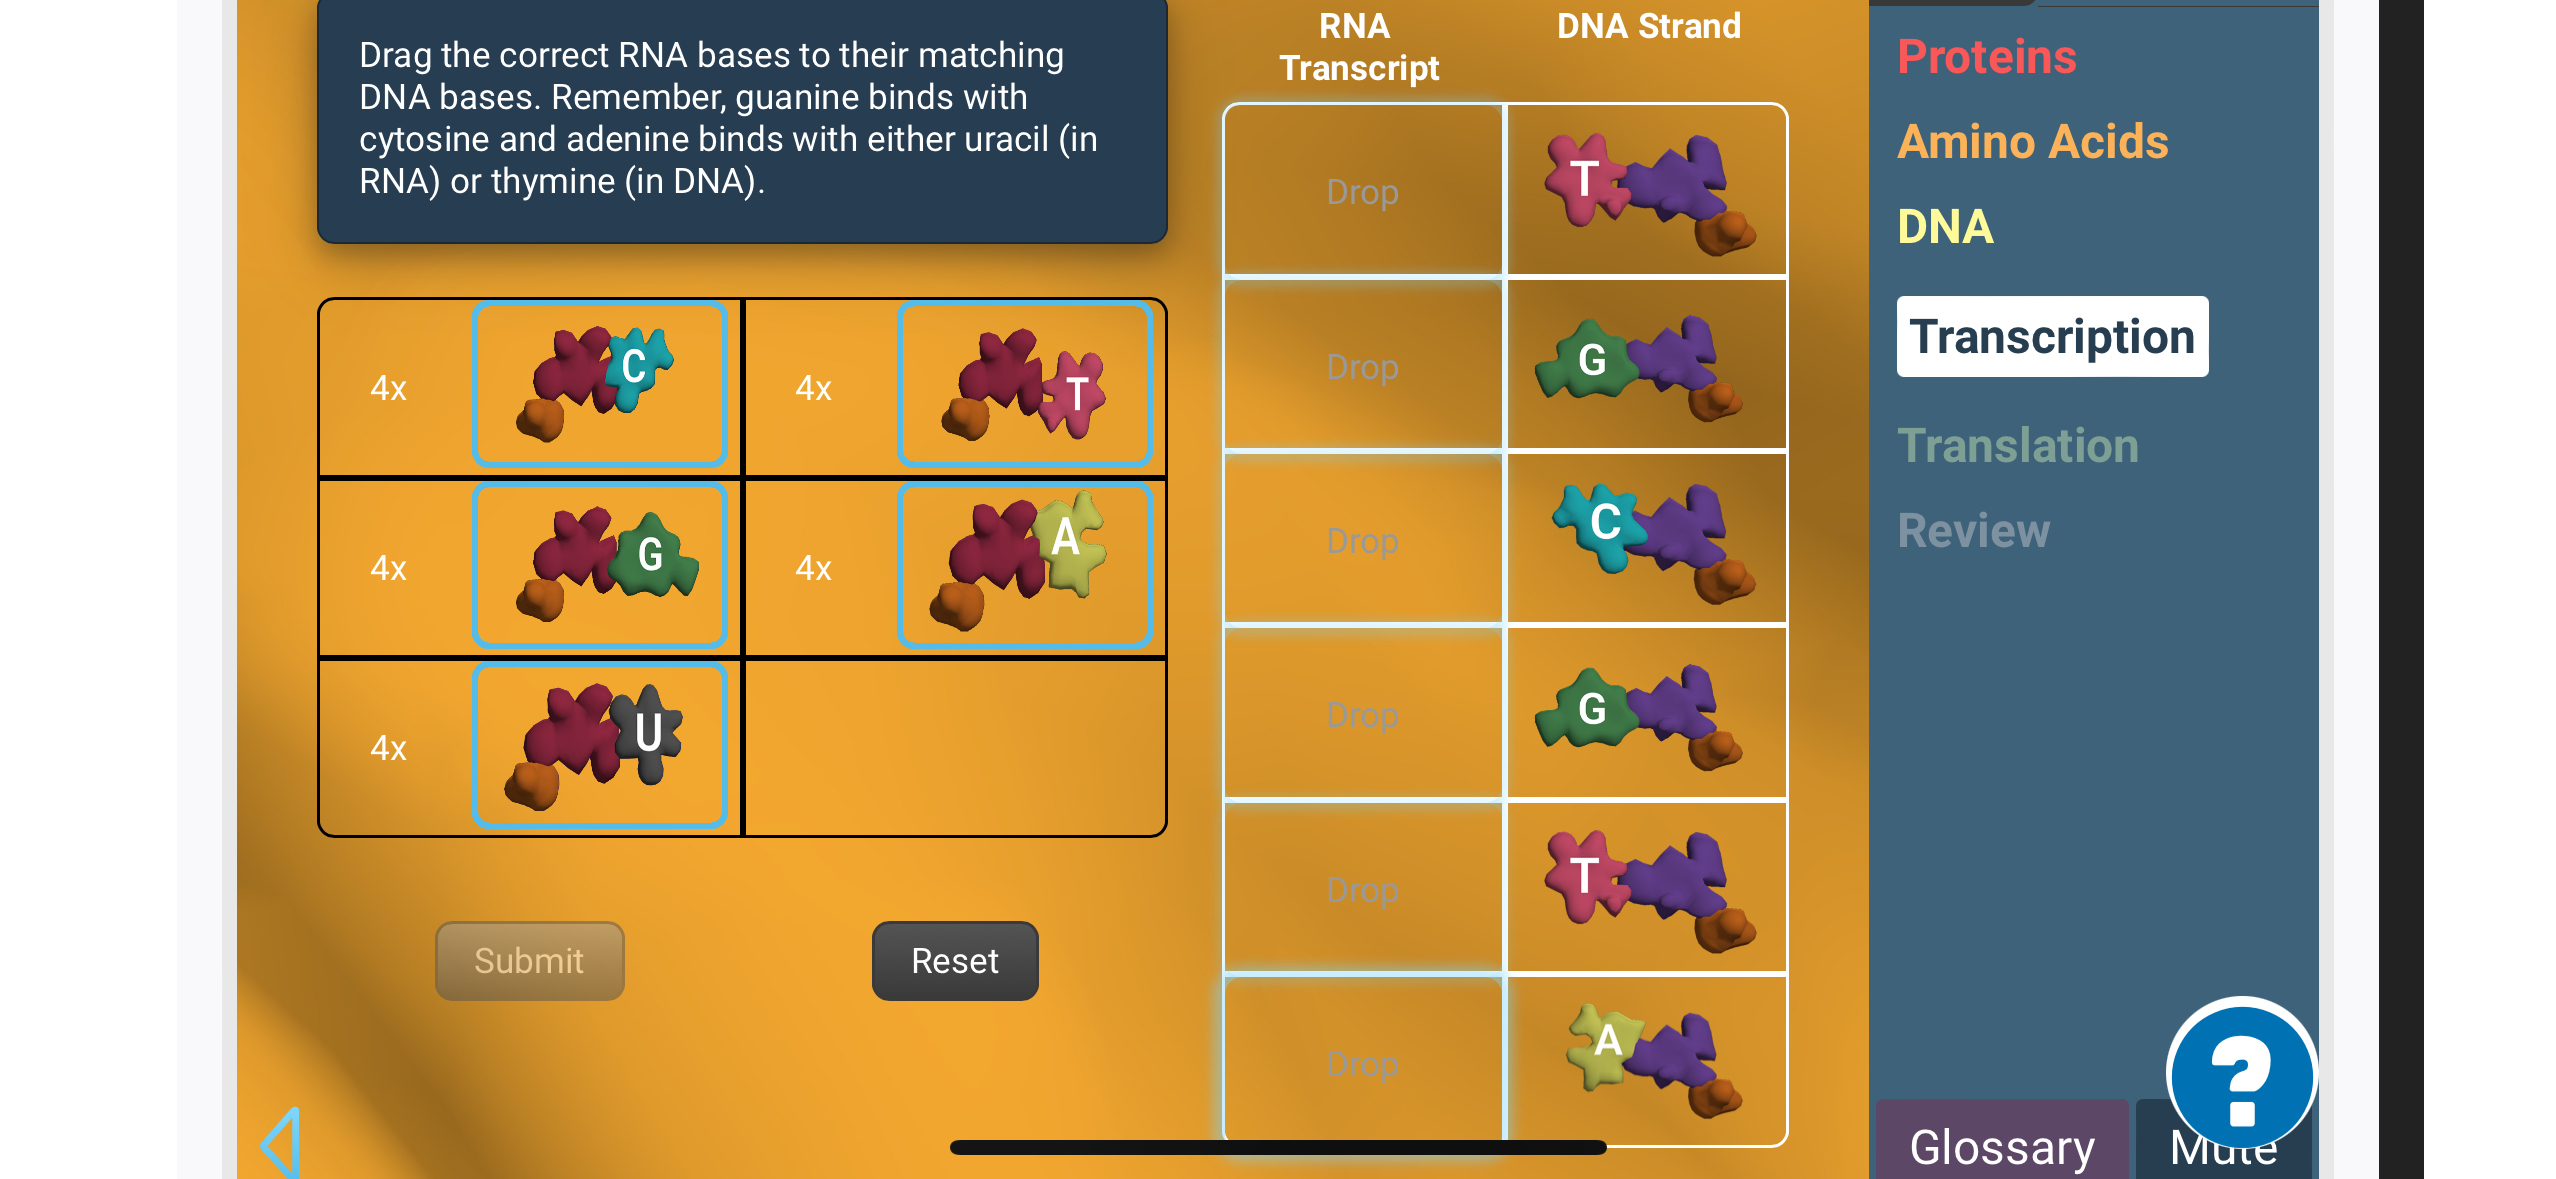Select the cytosine (C) RNA base tile
Screen dimensions: 2556x1179
600,385
